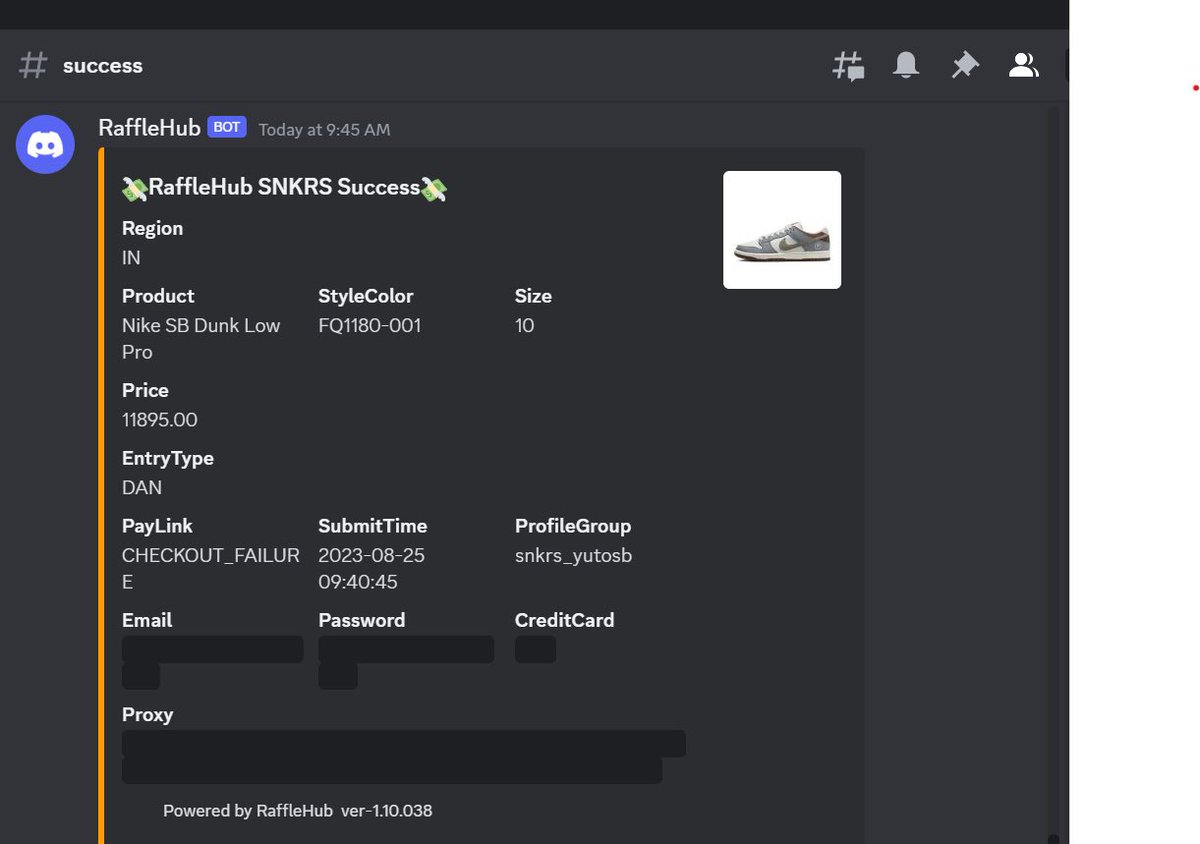This screenshot has width=1200, height=844.
Task: Click the 'RaffleHub SNKRS Success' embed title
Action: [x=284, y=188]
